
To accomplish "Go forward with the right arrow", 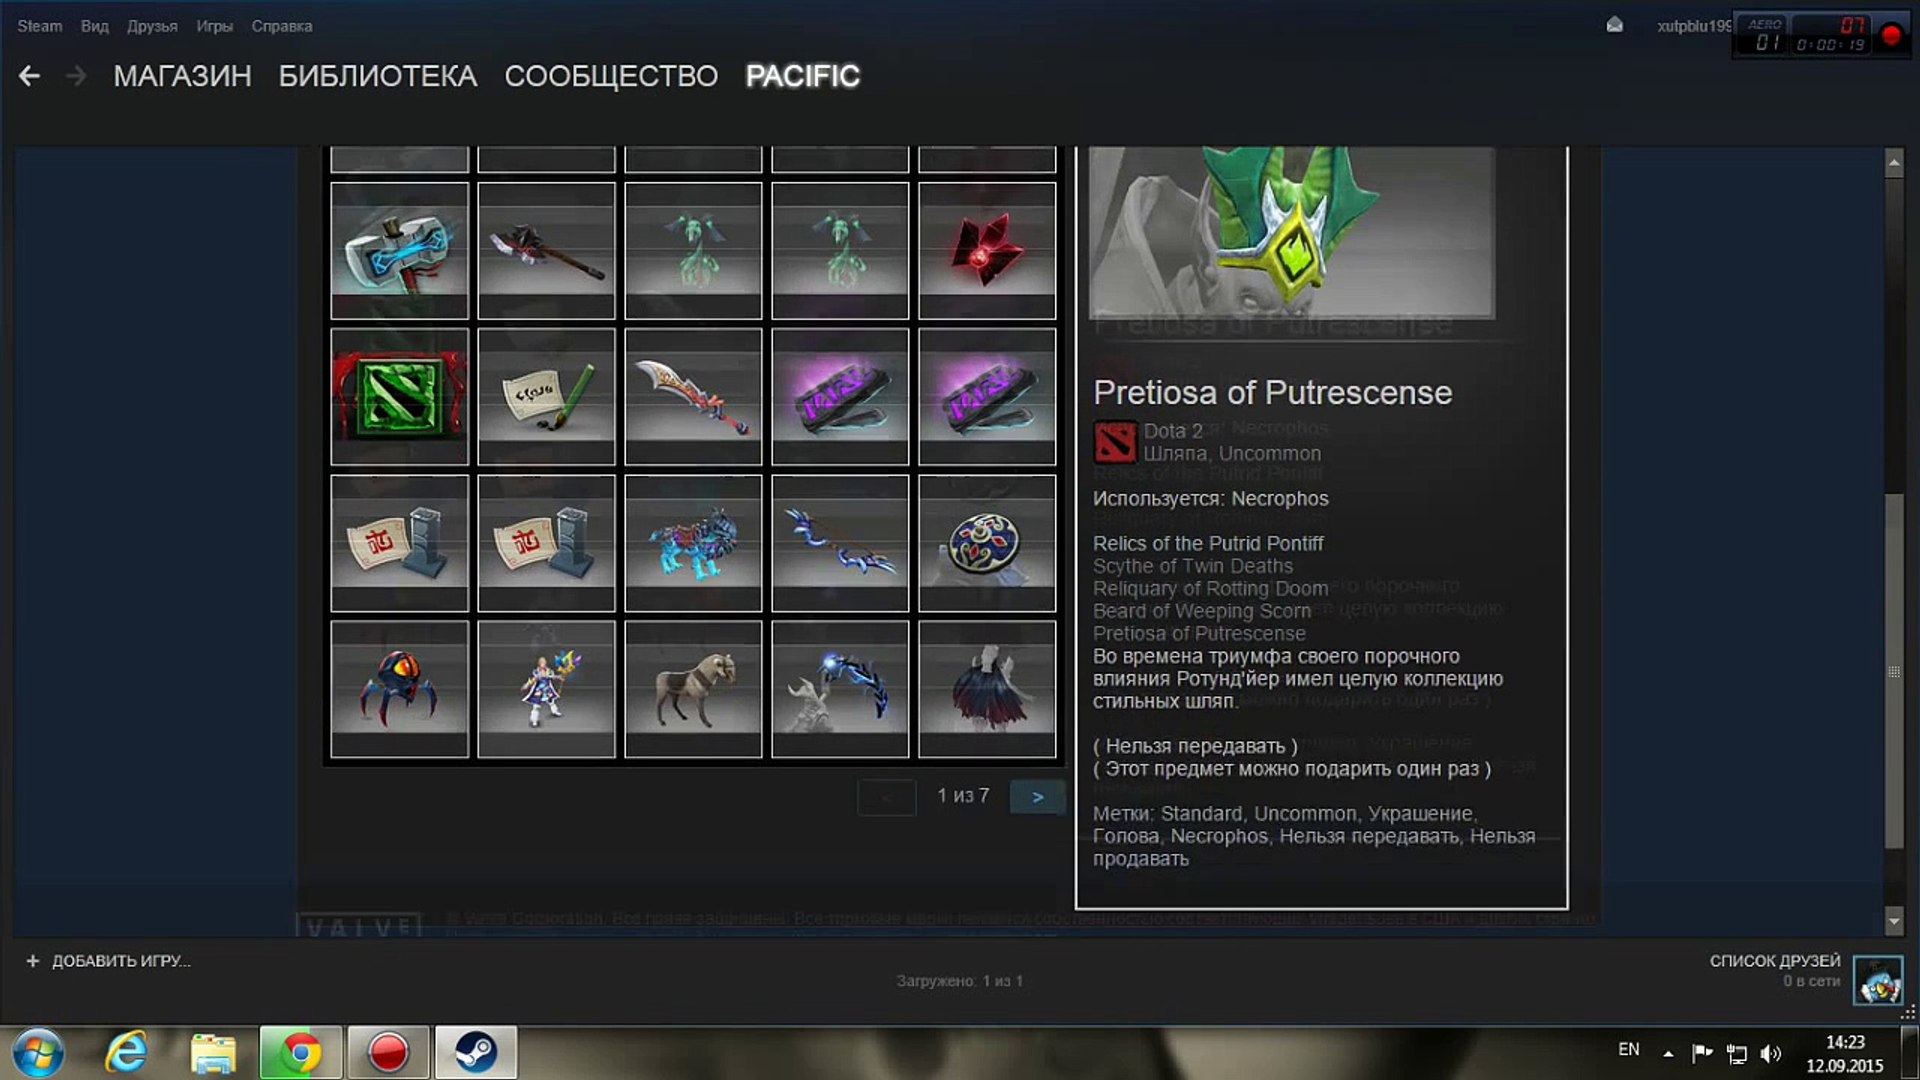I will pos(76,76).
